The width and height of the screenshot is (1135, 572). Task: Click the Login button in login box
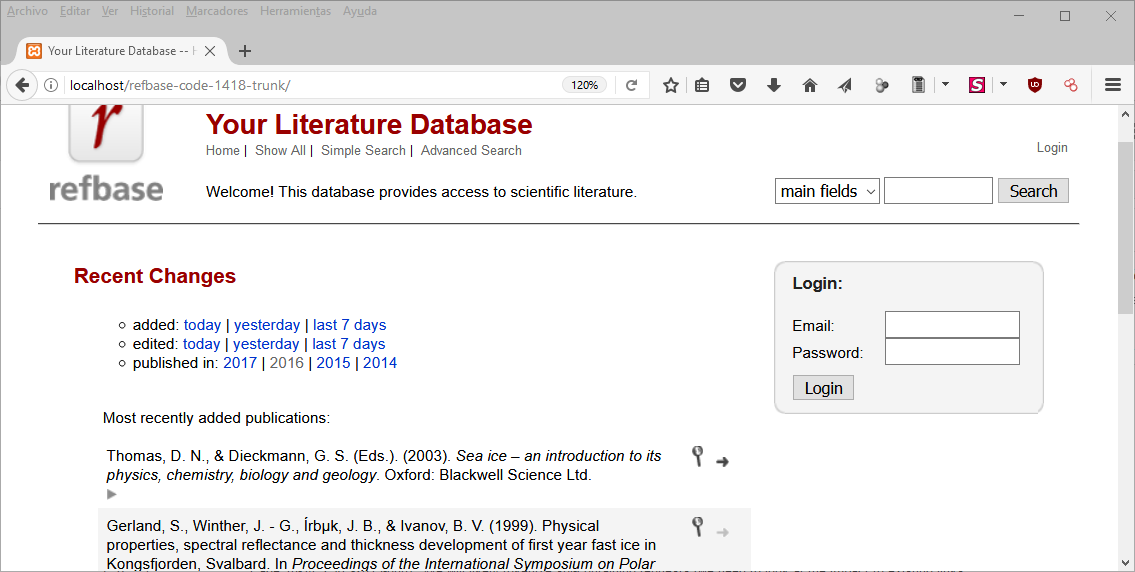823,387
